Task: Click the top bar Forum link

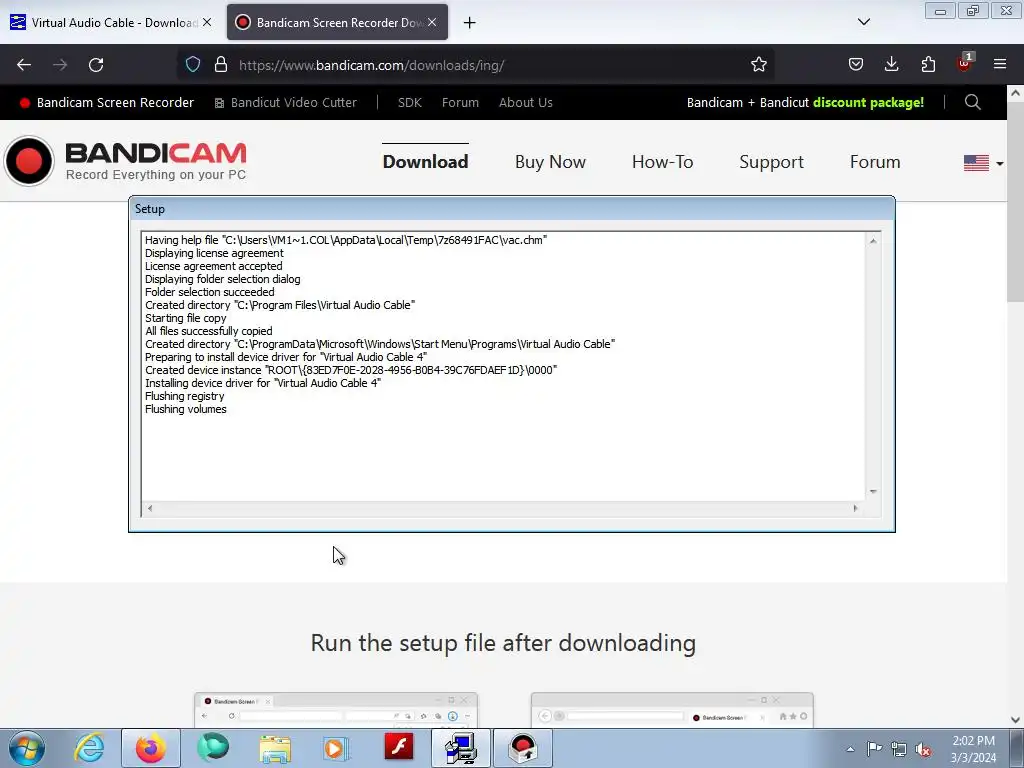Action: tap(460, 103)
